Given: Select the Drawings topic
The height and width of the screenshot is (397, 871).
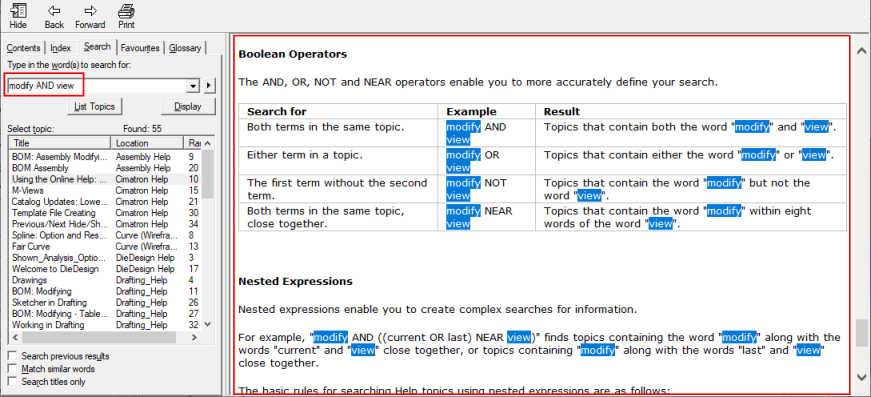Looking at the screenshot, I should (106, 280).
